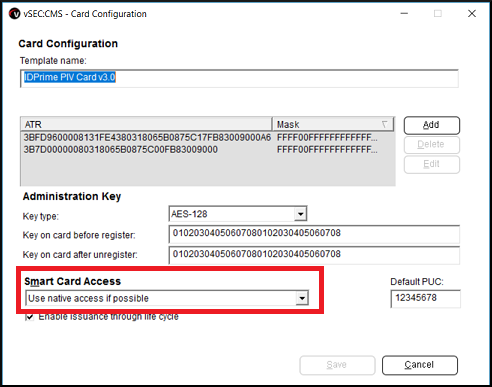Click the Mask column header

(x=333, y=124)
